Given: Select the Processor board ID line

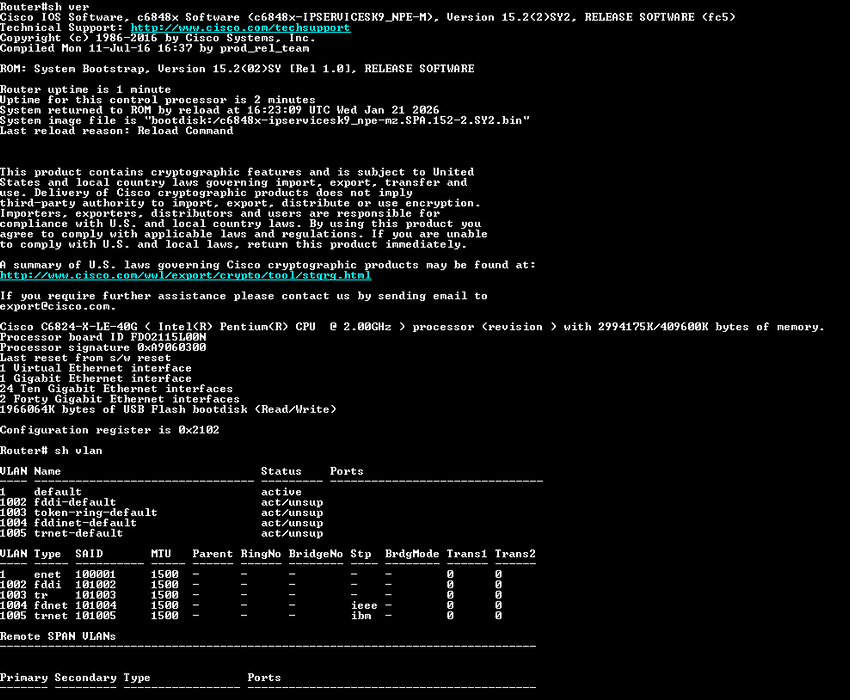Looking at the screenshot, I should pyautogui.click(x=103, y=337).
